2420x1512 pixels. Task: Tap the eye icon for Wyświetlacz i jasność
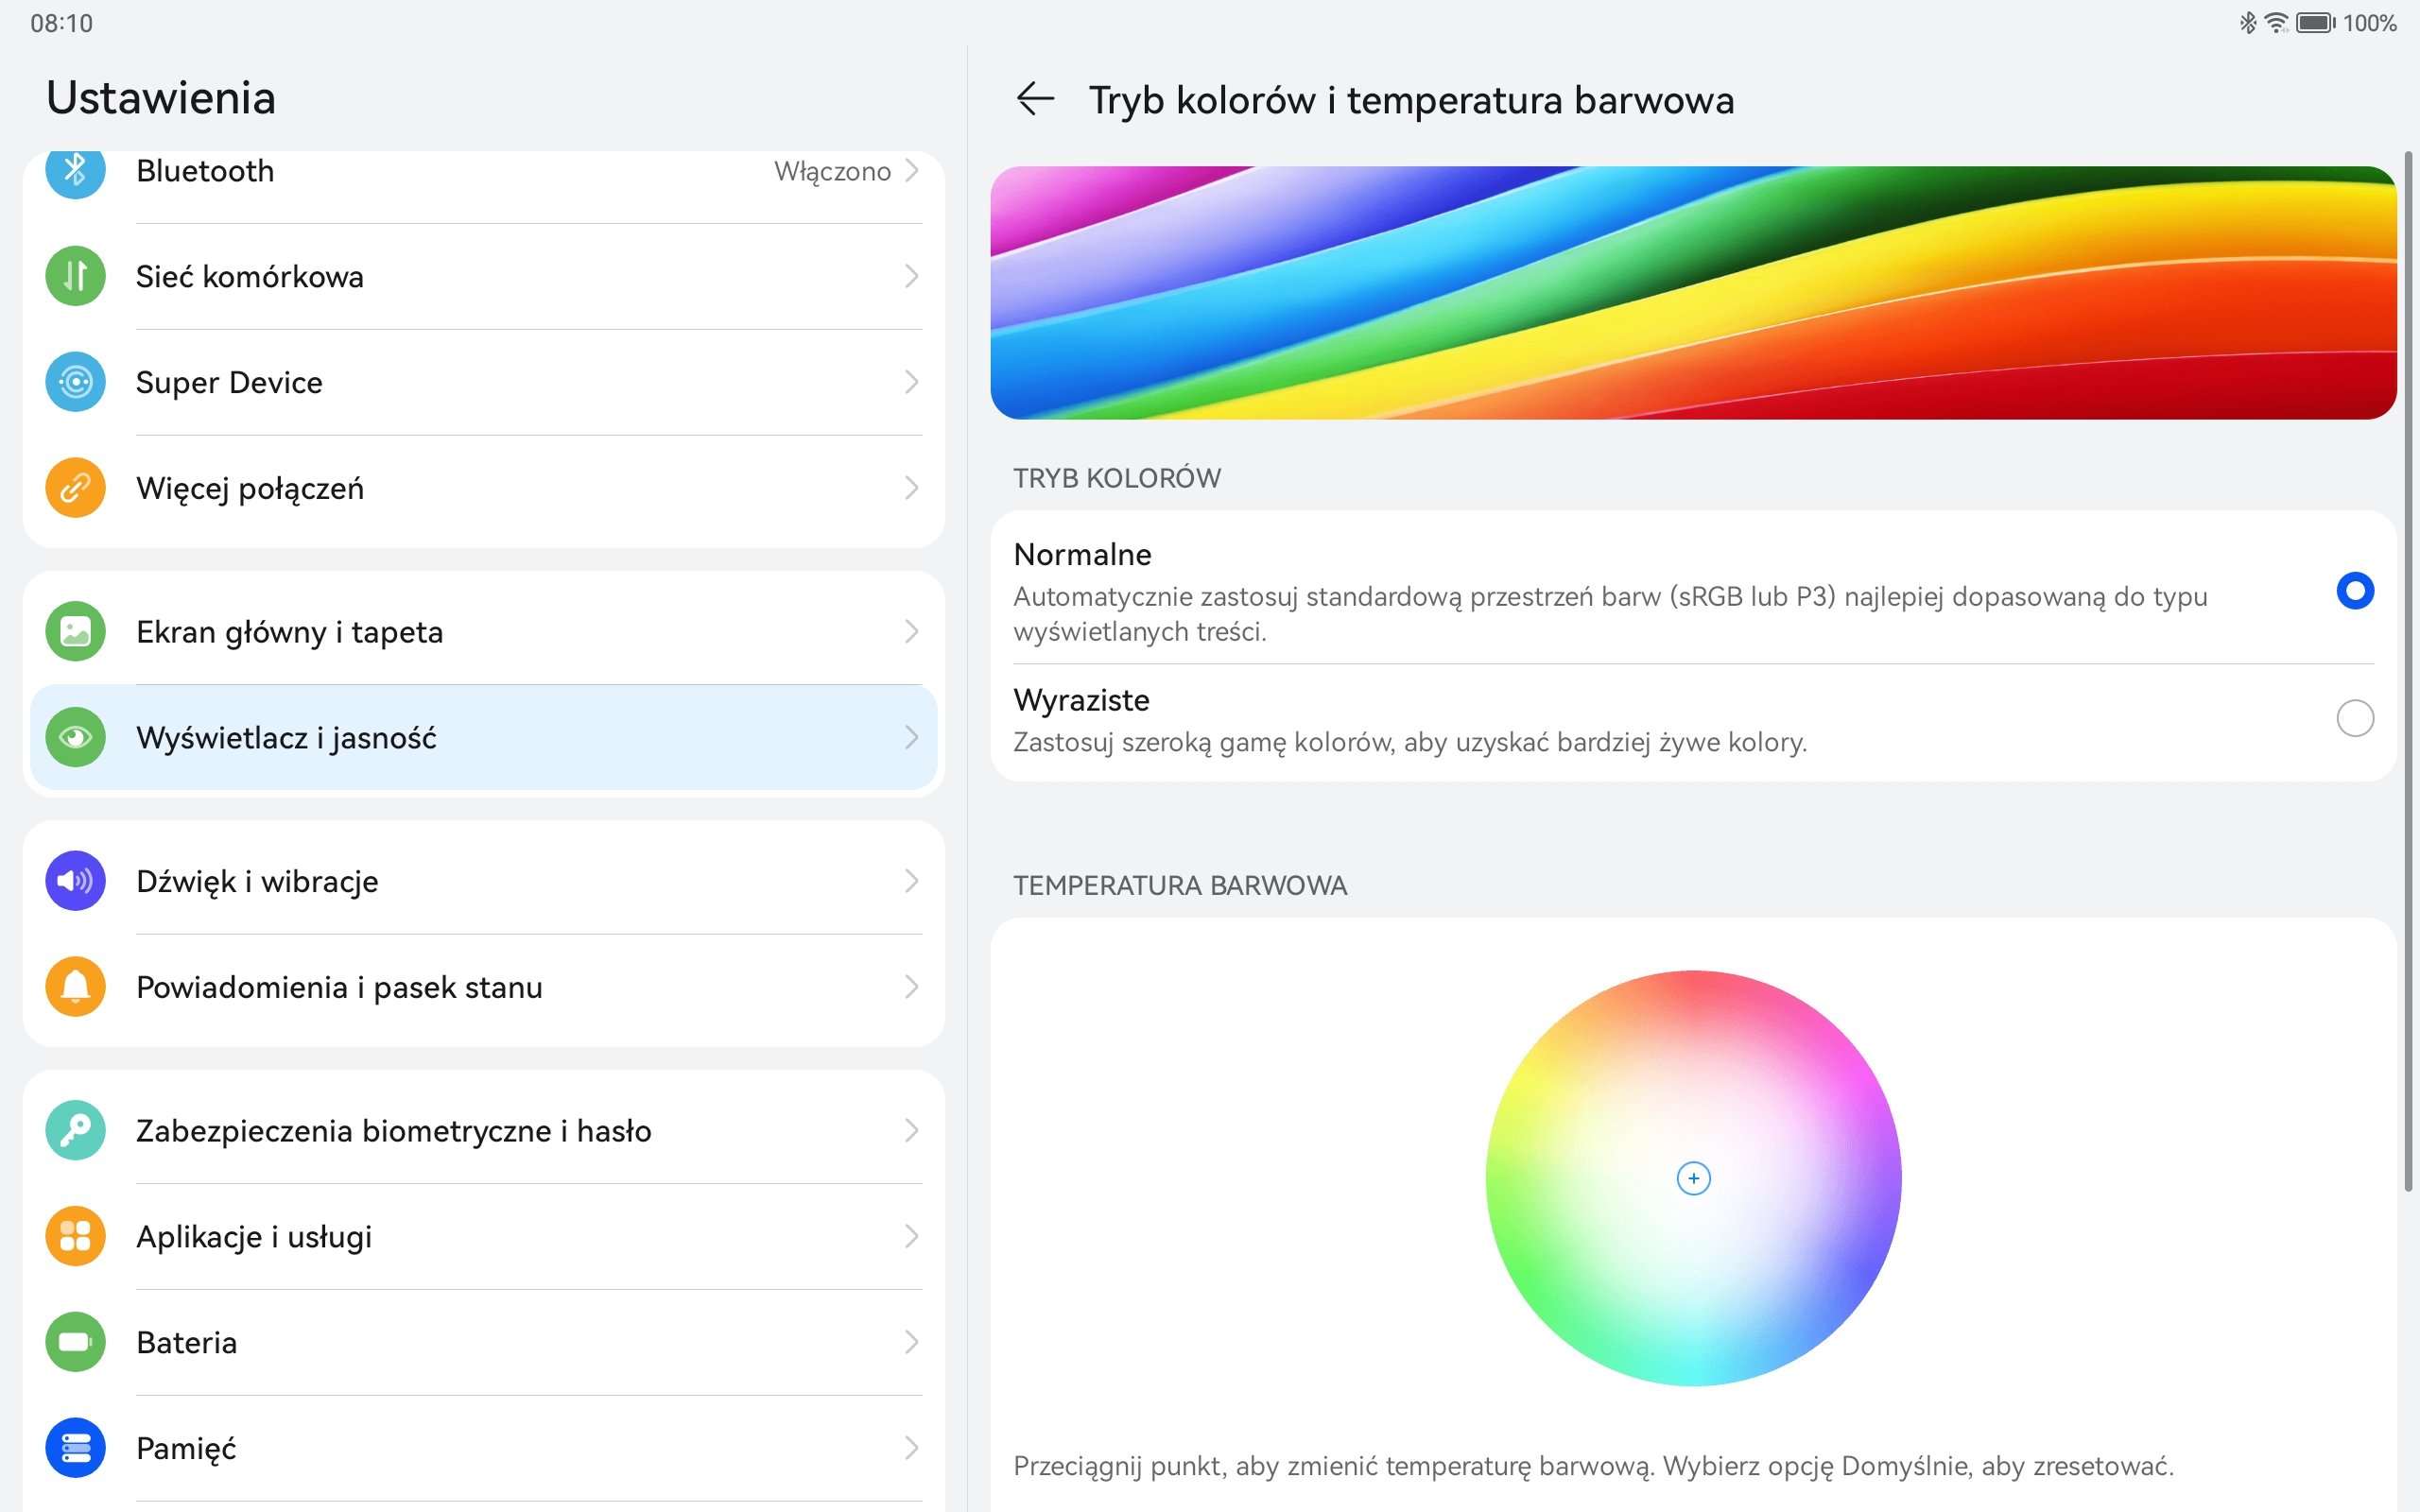(x=75, y=738)
